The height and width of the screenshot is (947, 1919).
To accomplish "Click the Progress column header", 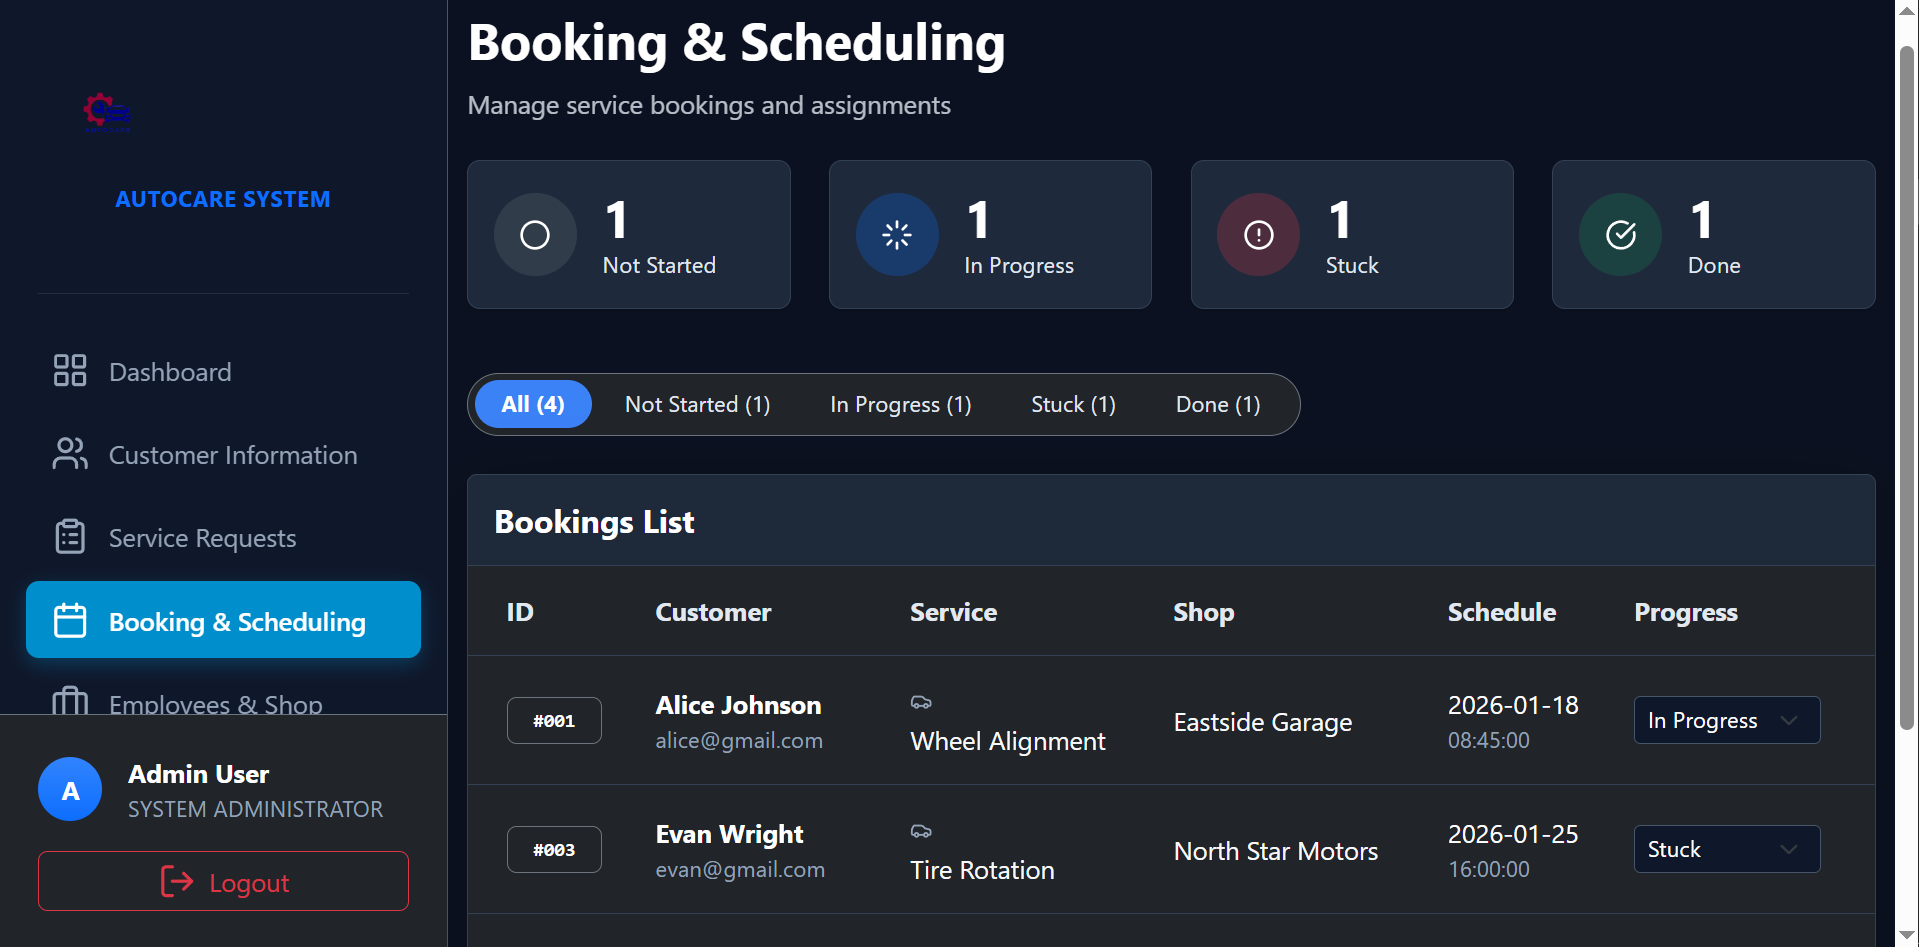I will point(1686,612).
